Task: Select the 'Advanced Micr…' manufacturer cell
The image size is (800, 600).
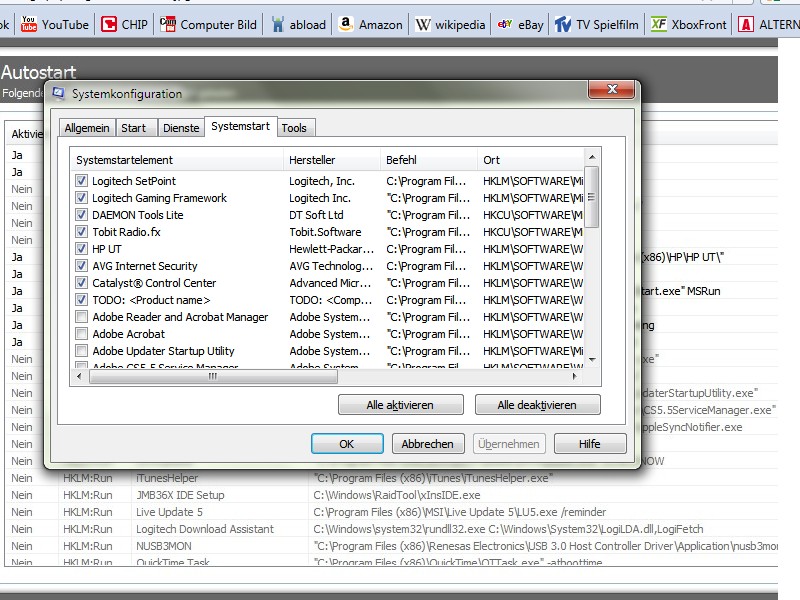Action: pyautogui.click(x=330, y=283)
